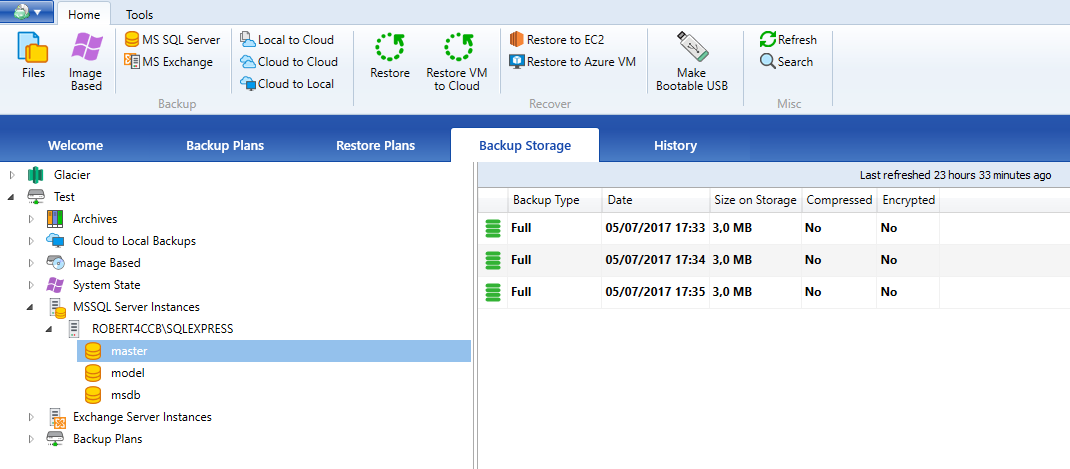This screenshot has width=1070, height=469.
Task: Select Cloud to Local backup
Action: 287,84
